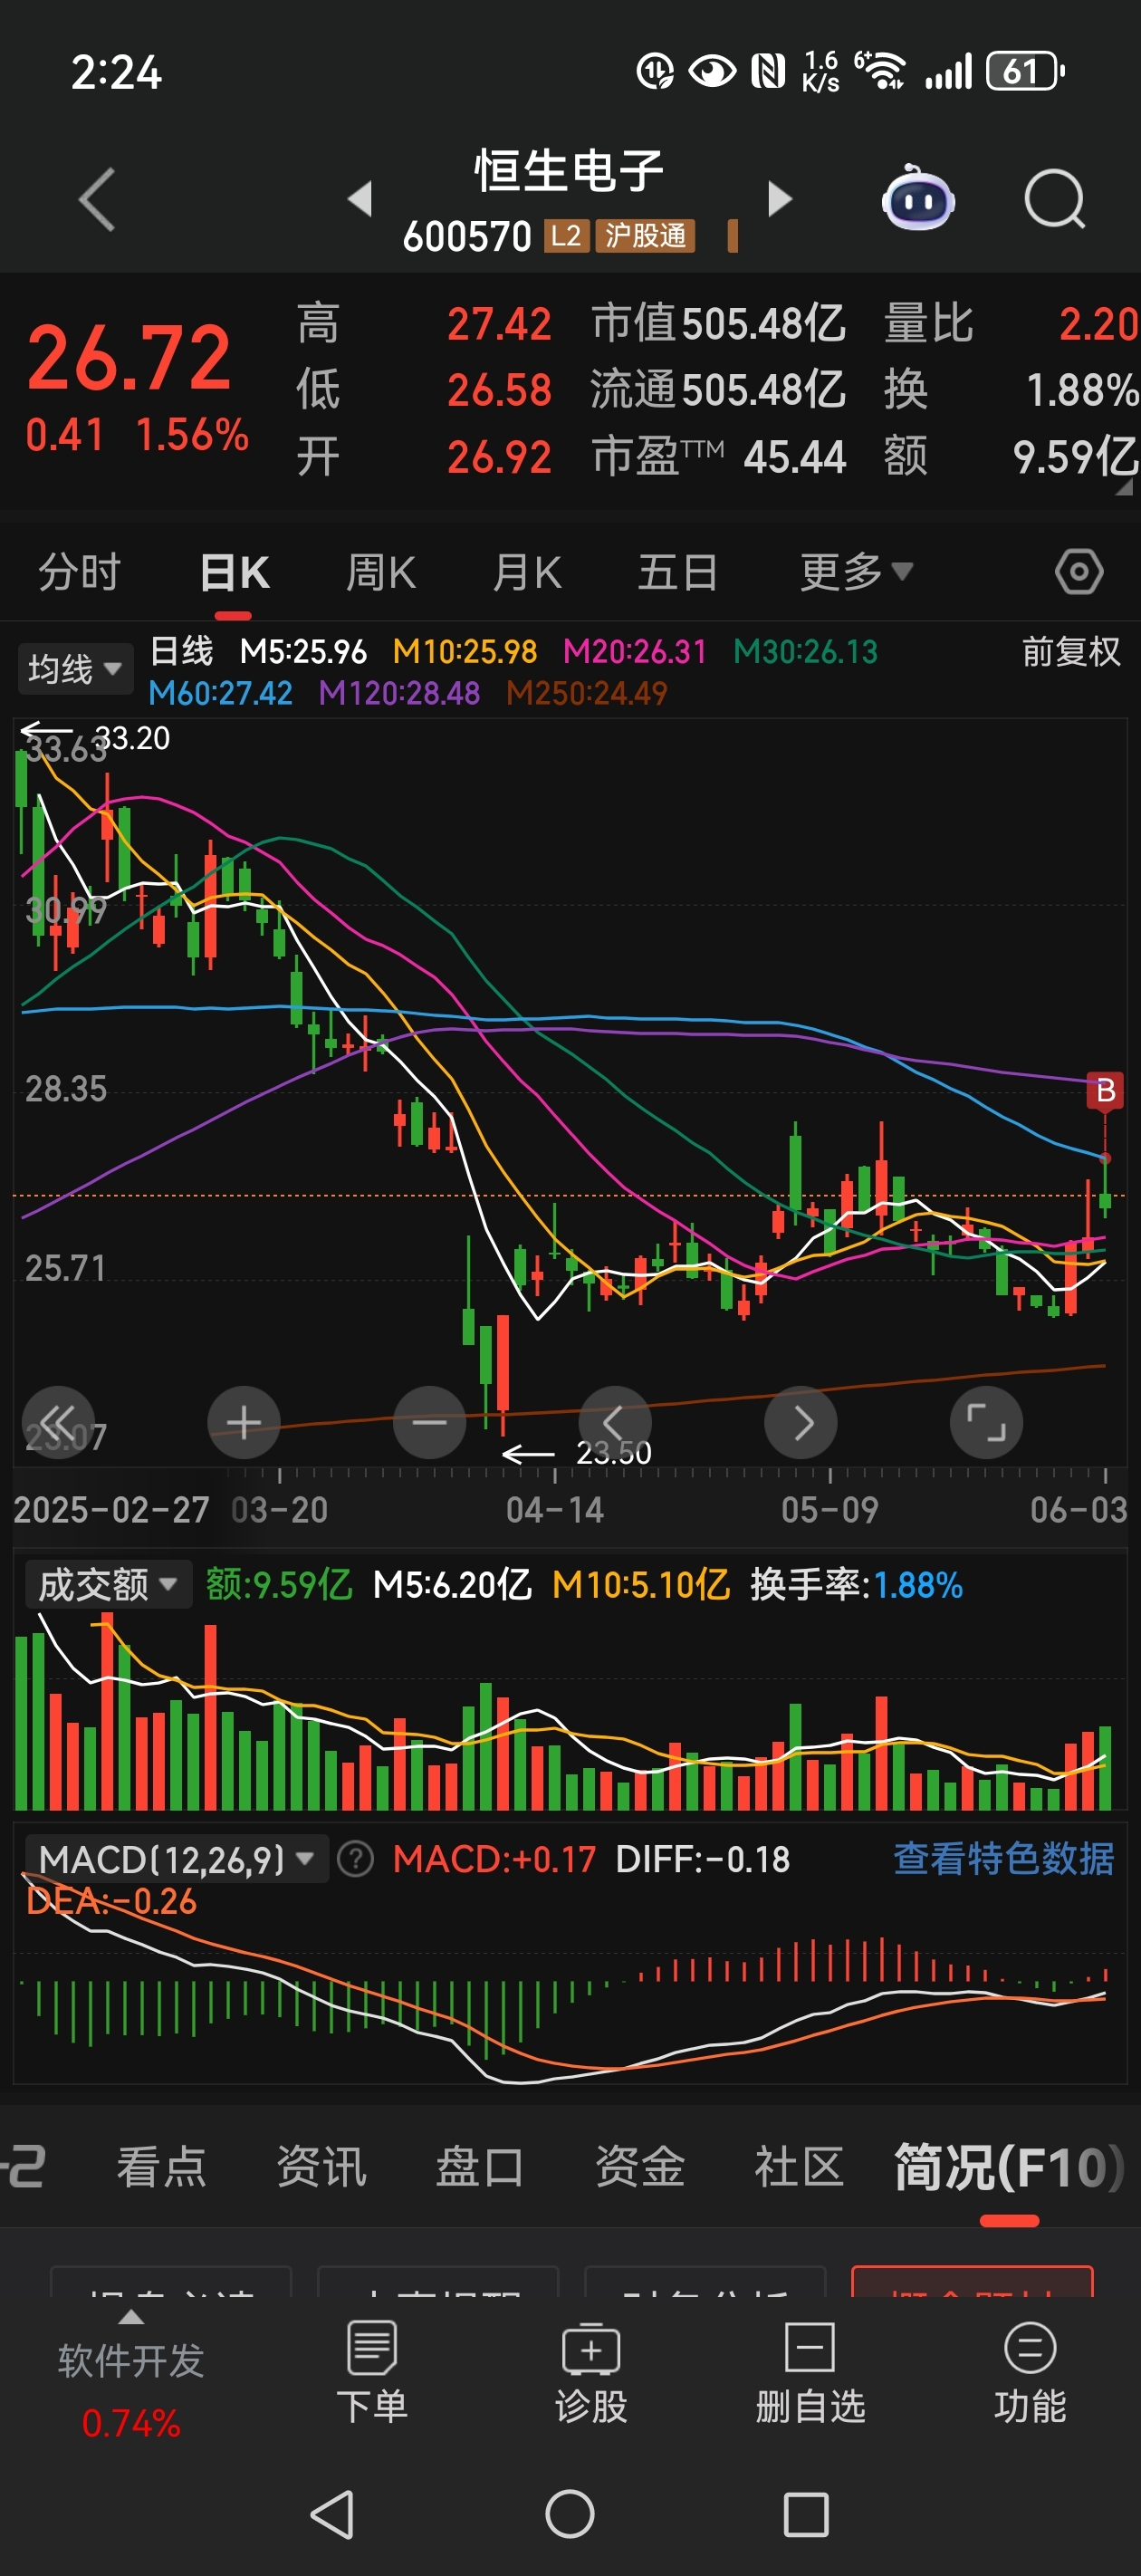Viewport: 1141px width, 2576px height.
Task: Tap the L2 badge
Action: pos(566,237)
